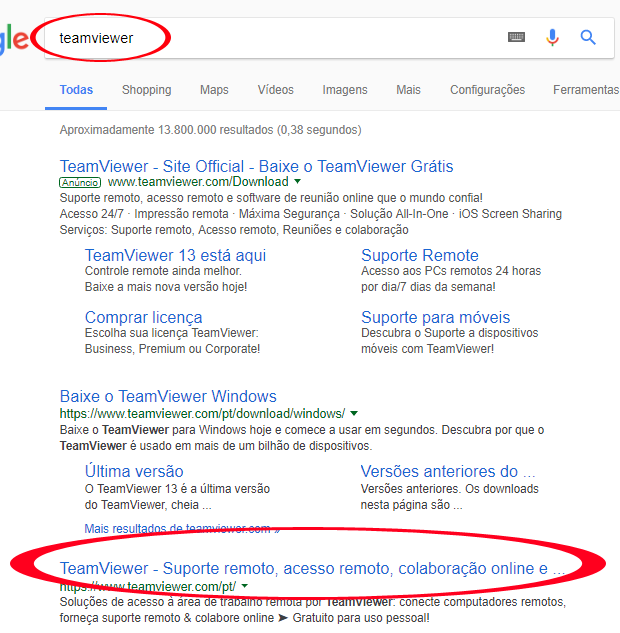Open the 'Suporte Remote' sitelink
Viewport: 620px width, 633px height.
(x=419, y=255)
